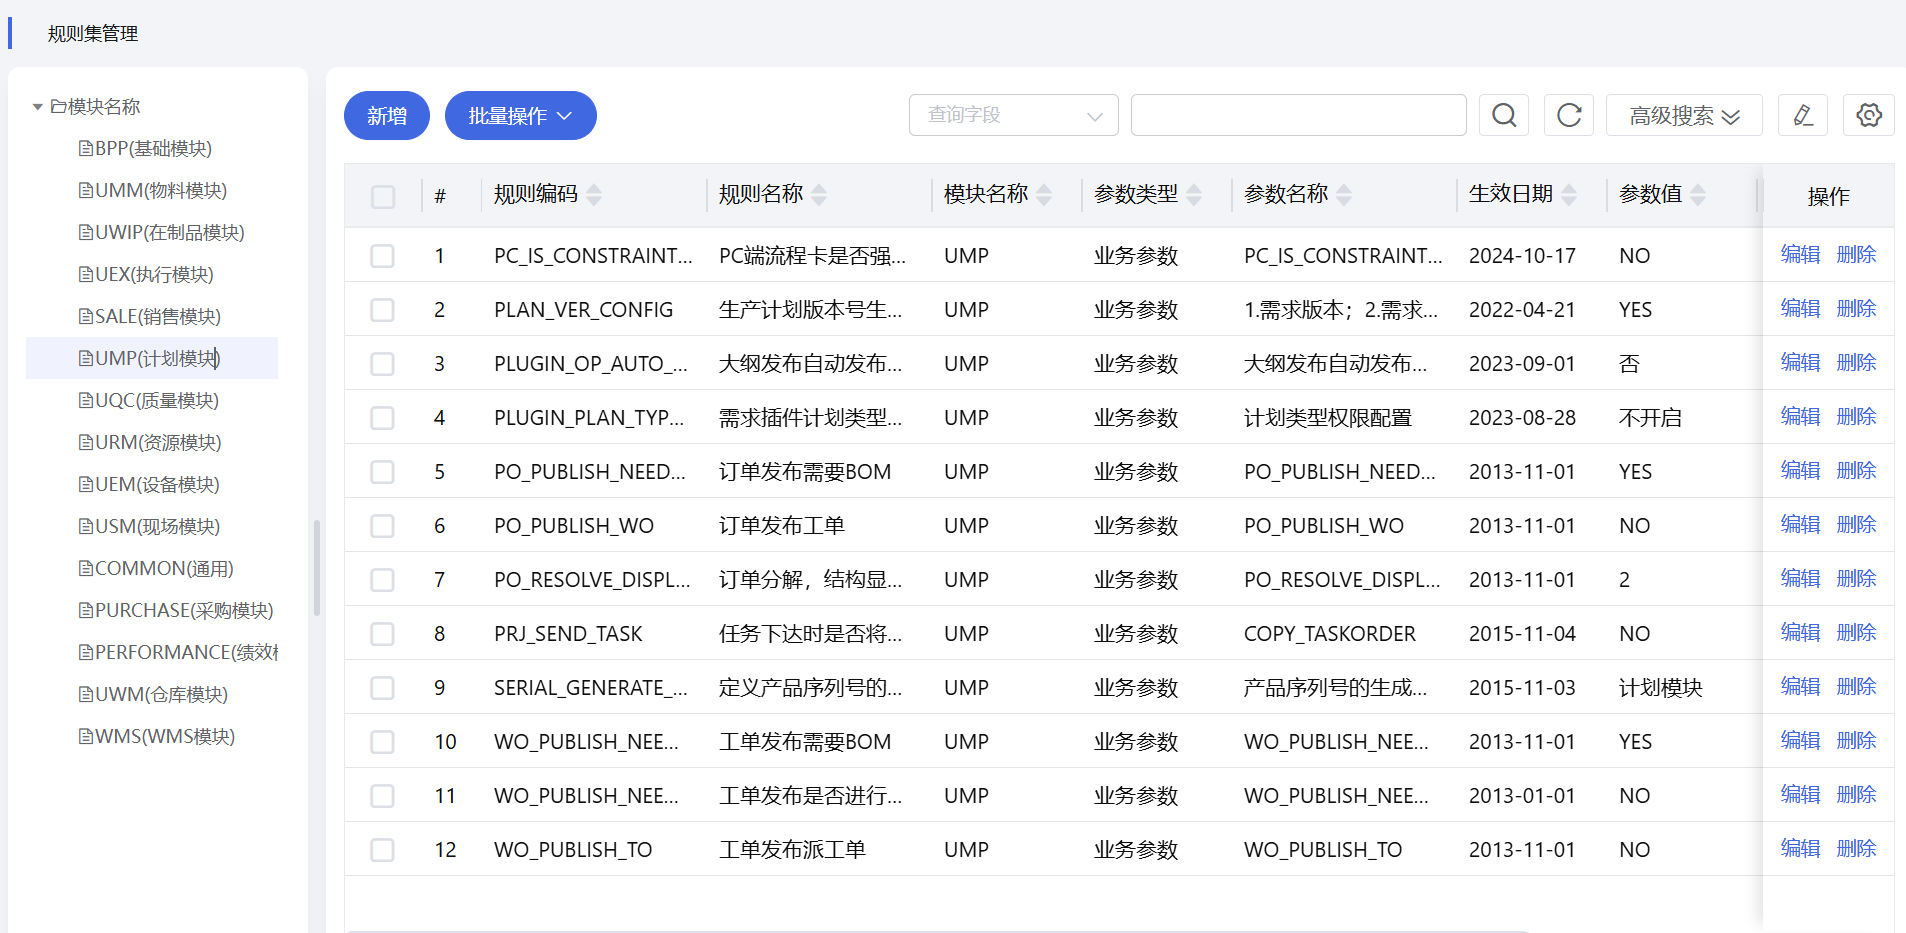The width and height of the screenshot is (1906, 933).
Task: Click 编辑 for PO_PUBLISH_WO row
Action: pos(1800,525)
